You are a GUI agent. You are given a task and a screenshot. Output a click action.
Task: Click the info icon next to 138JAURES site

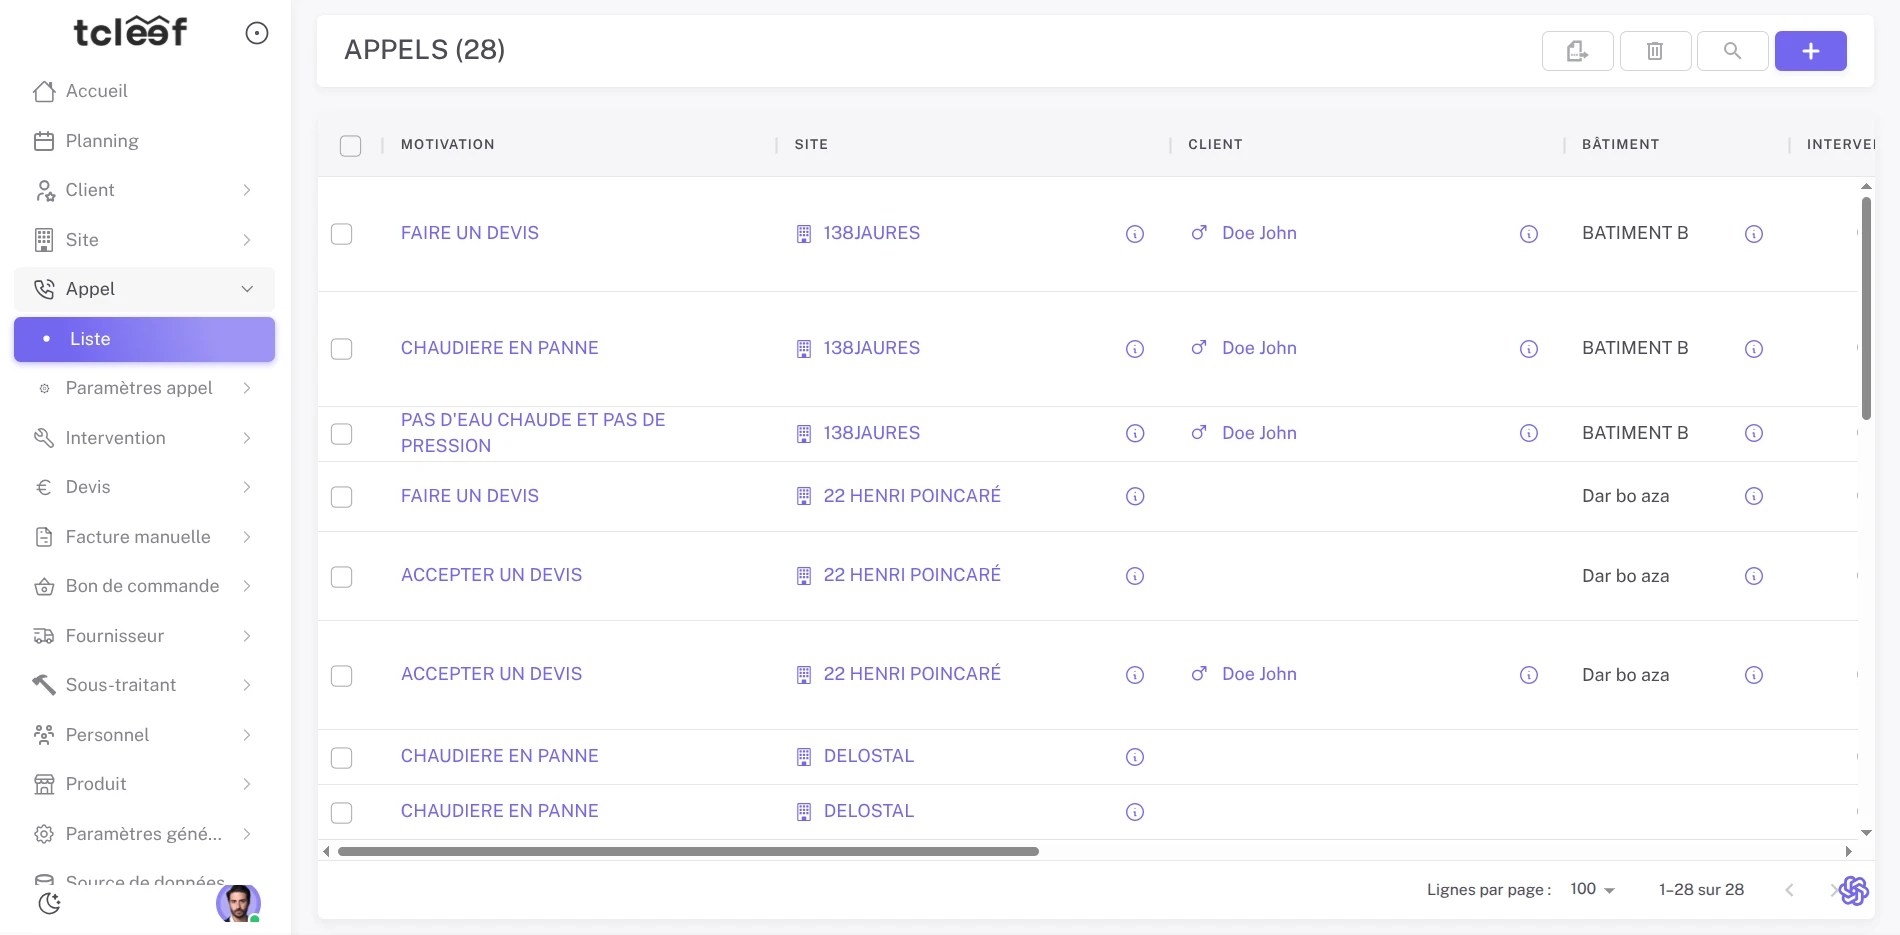point(1134,234)
